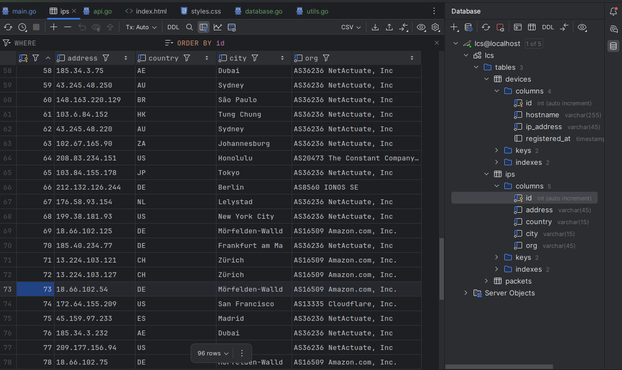Image resolution: width=622 pixels, height=370 pixels.
Task: Open the editor tabs more options menu
Action: click(x=434, y=11)
